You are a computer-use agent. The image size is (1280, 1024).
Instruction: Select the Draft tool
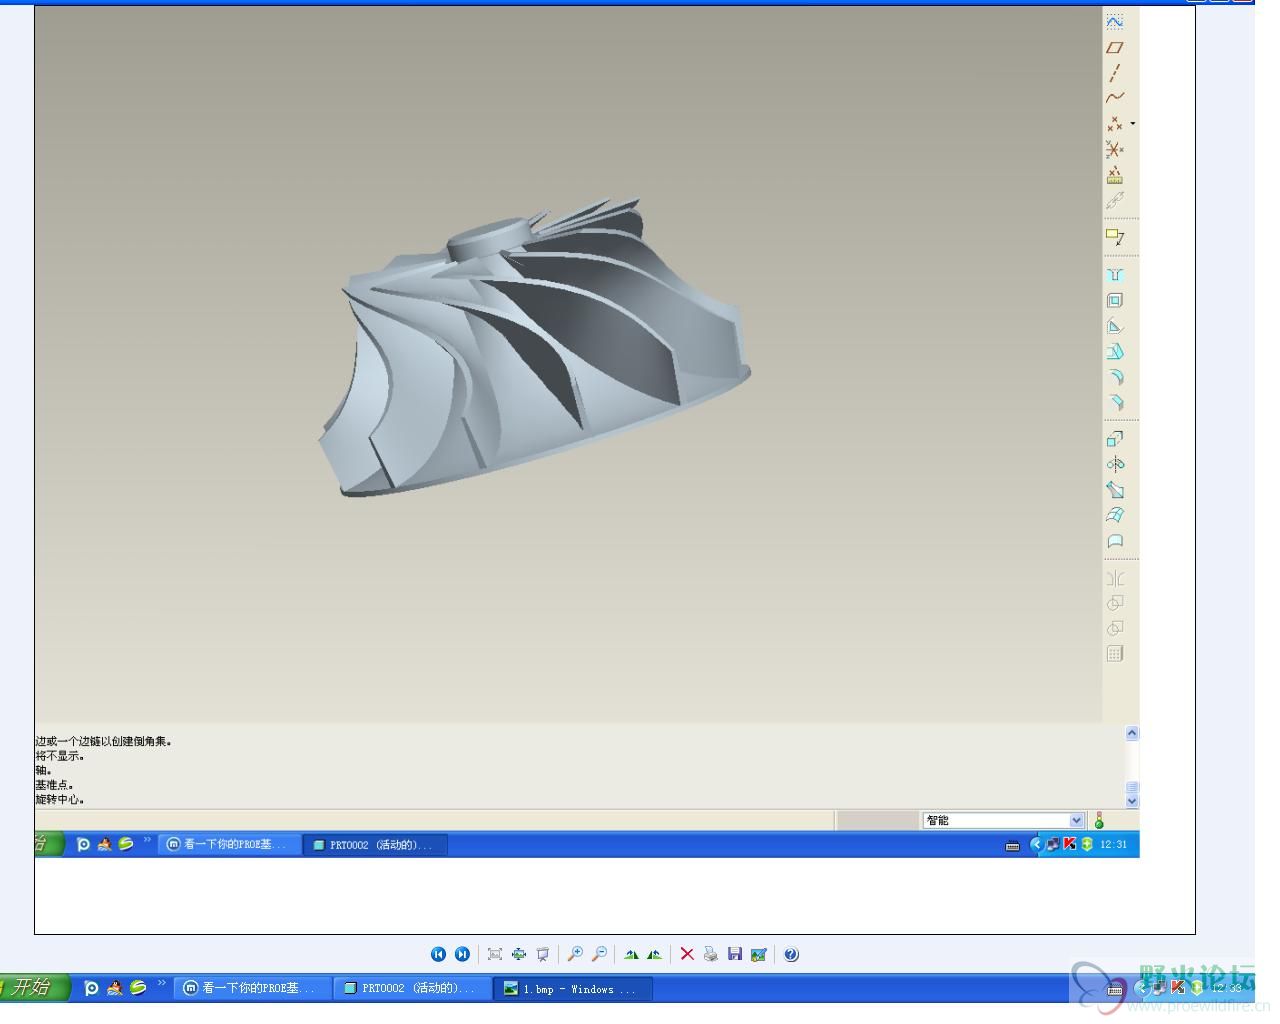tap(1115, 352)
